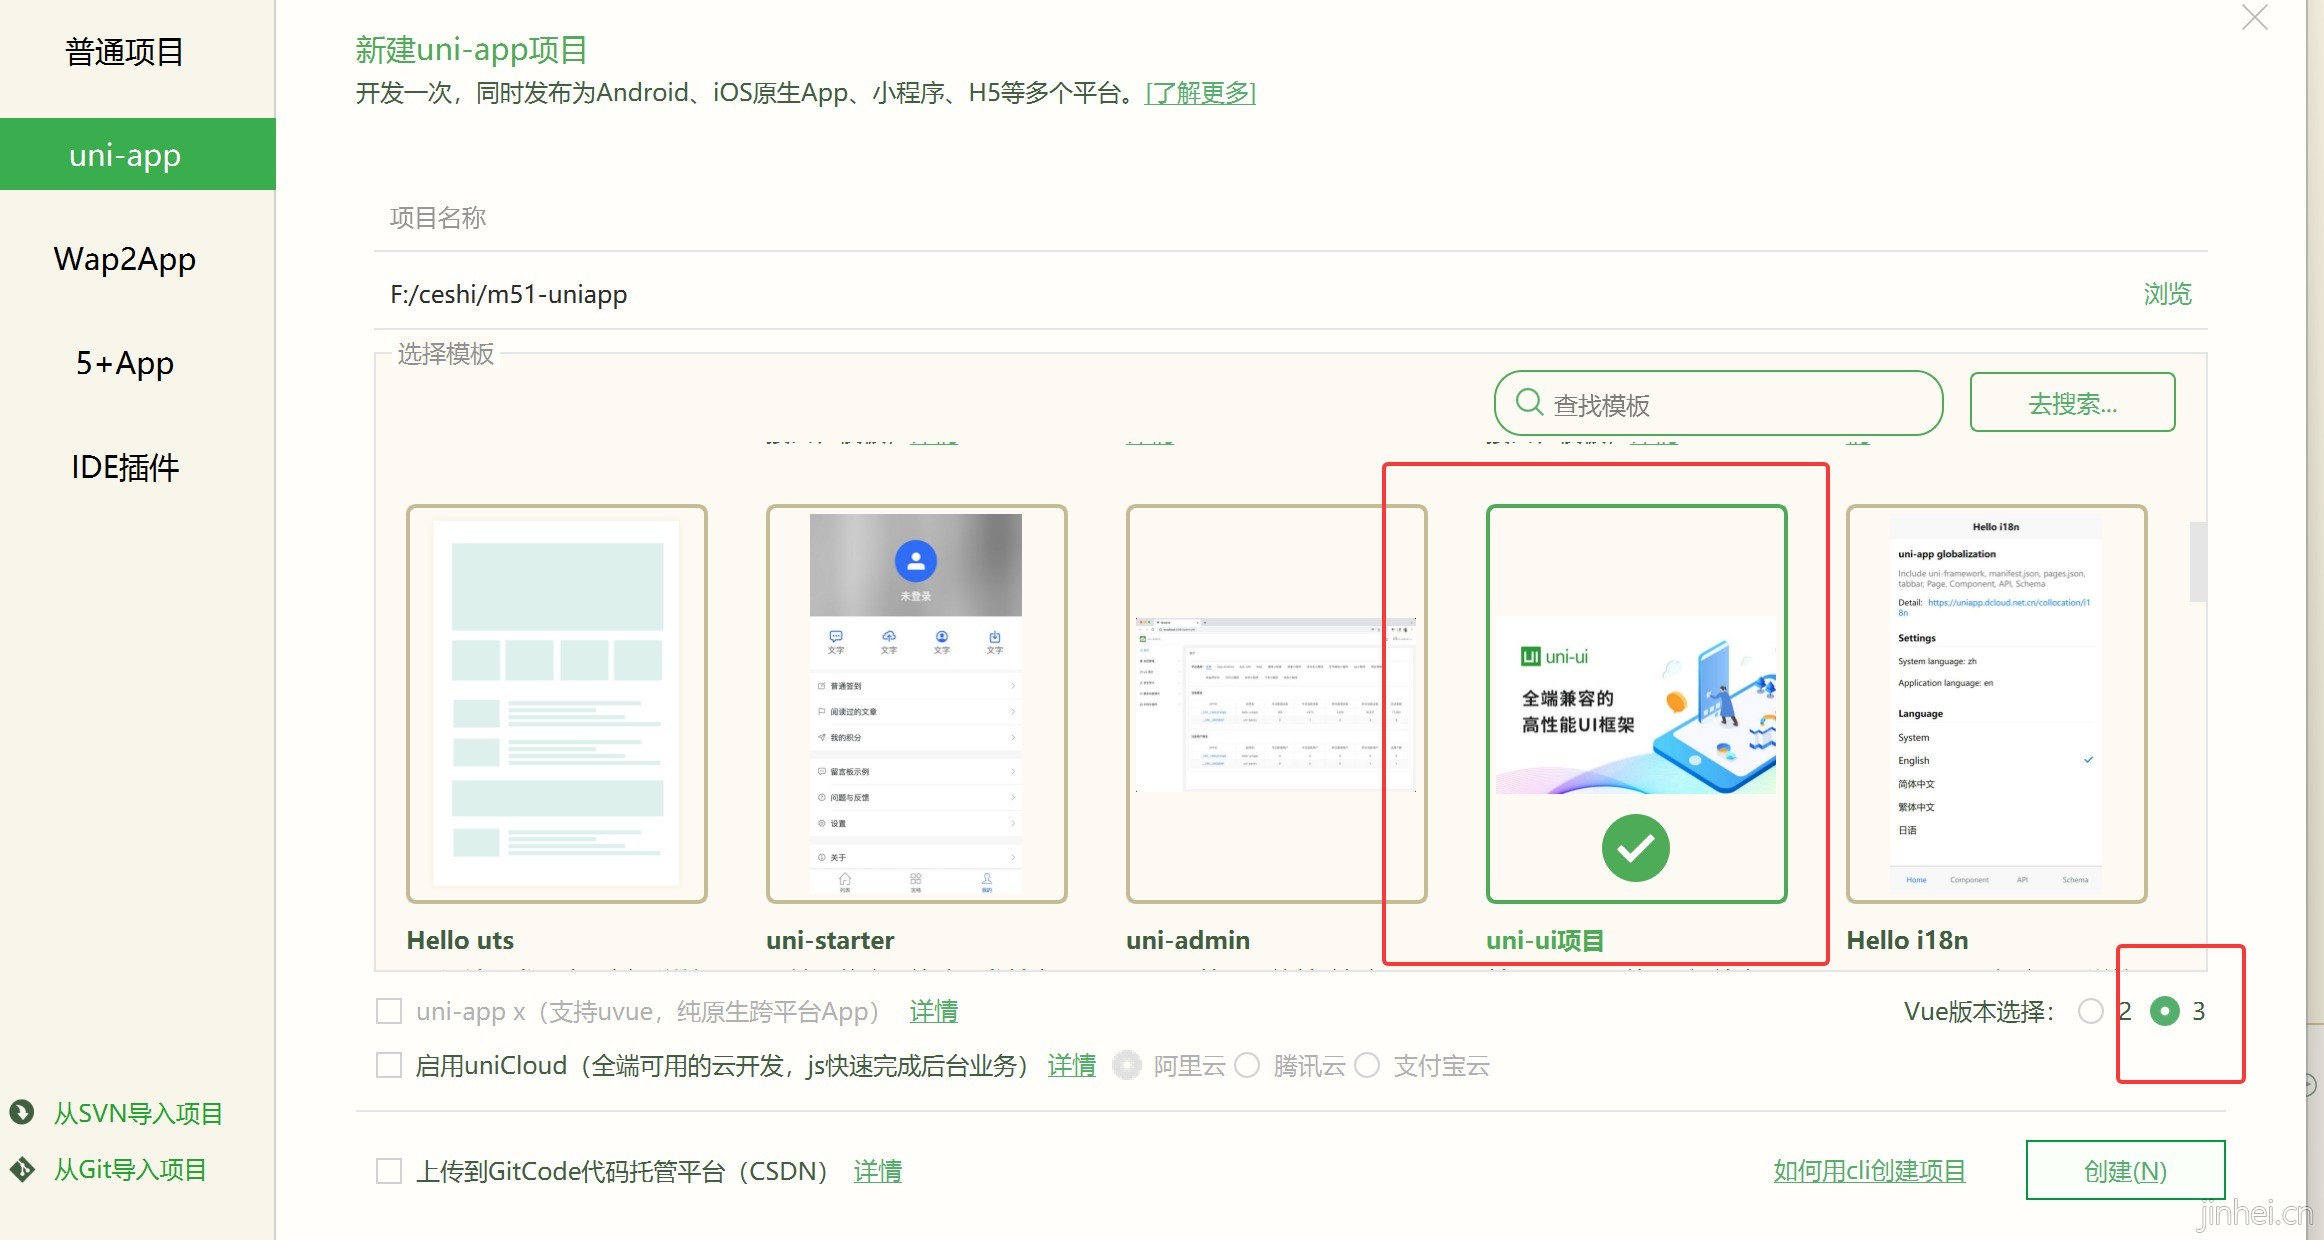Switch to Wap2App project type
The height and width of the screenshot is (1240, 2324).
click(125, 259)
